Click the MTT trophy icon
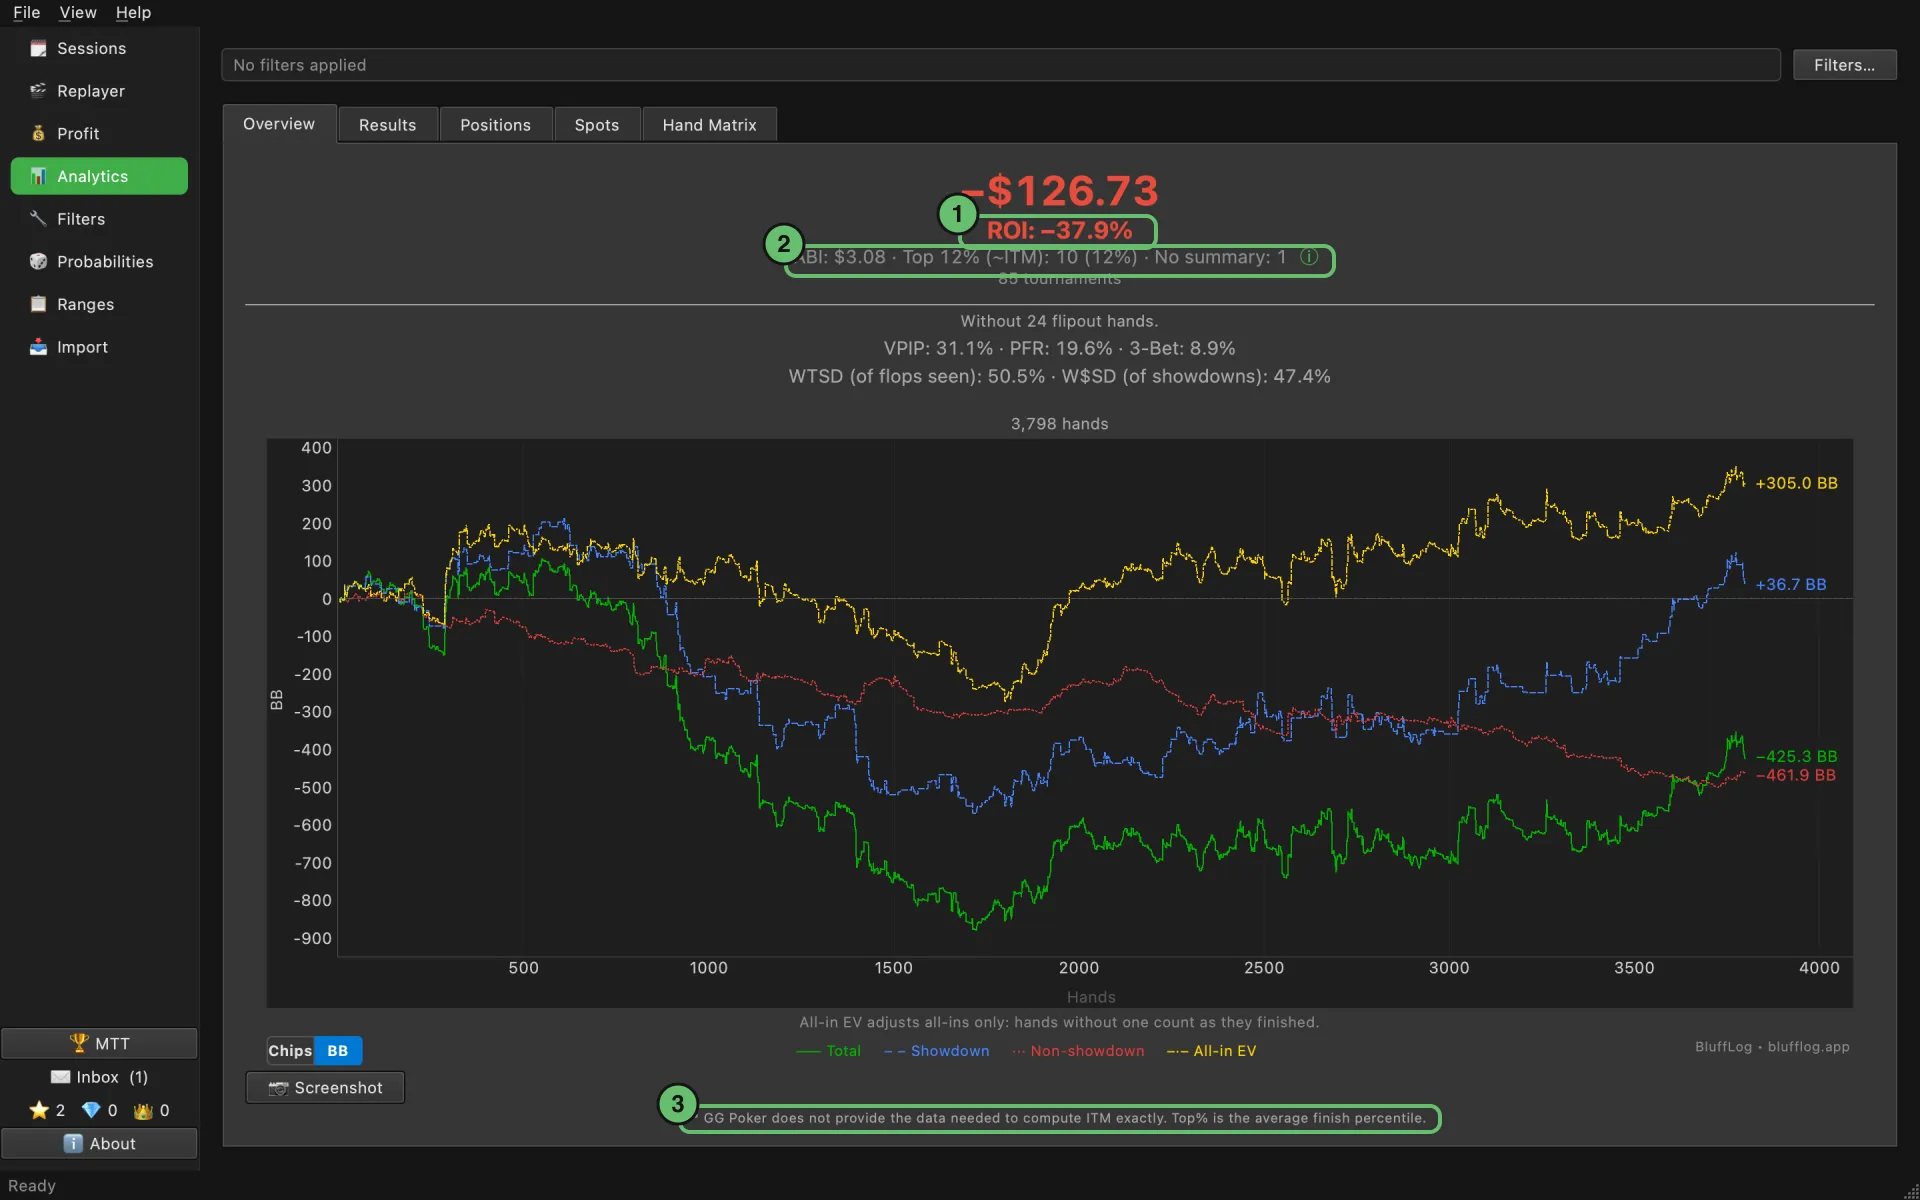This screenshot has height=1200, width=1920. point(79,1043)
